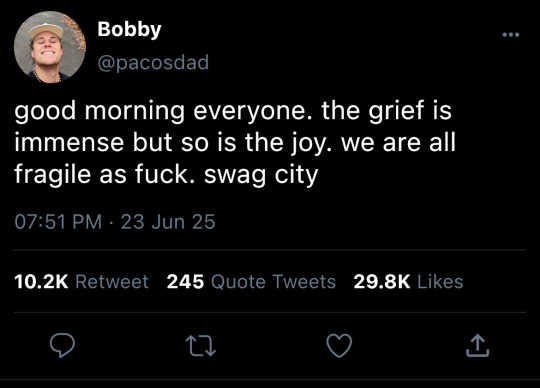This screenshot has height=388, width=540.
Task: Click the word Retweet beside 10.2K
Action: point(112,281)
